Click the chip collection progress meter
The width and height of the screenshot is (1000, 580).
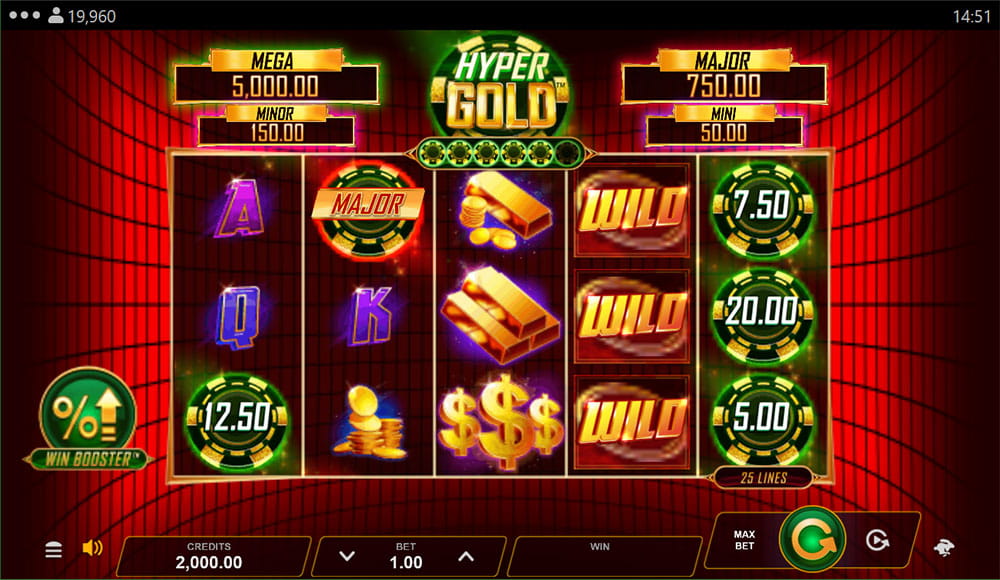(x=500, y=153)
